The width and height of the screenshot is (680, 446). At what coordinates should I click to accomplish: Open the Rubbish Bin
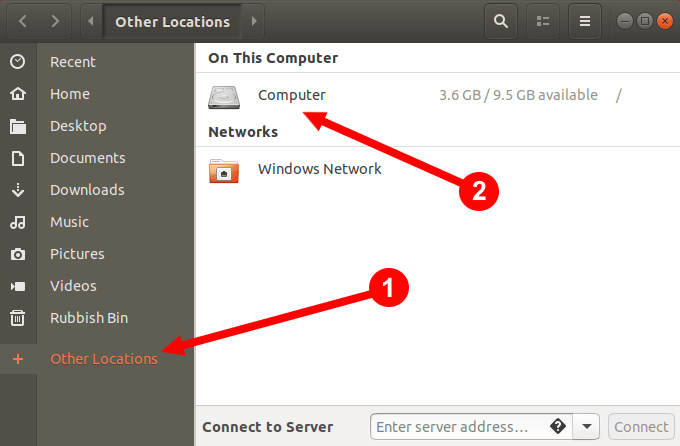tap(89, 318)
